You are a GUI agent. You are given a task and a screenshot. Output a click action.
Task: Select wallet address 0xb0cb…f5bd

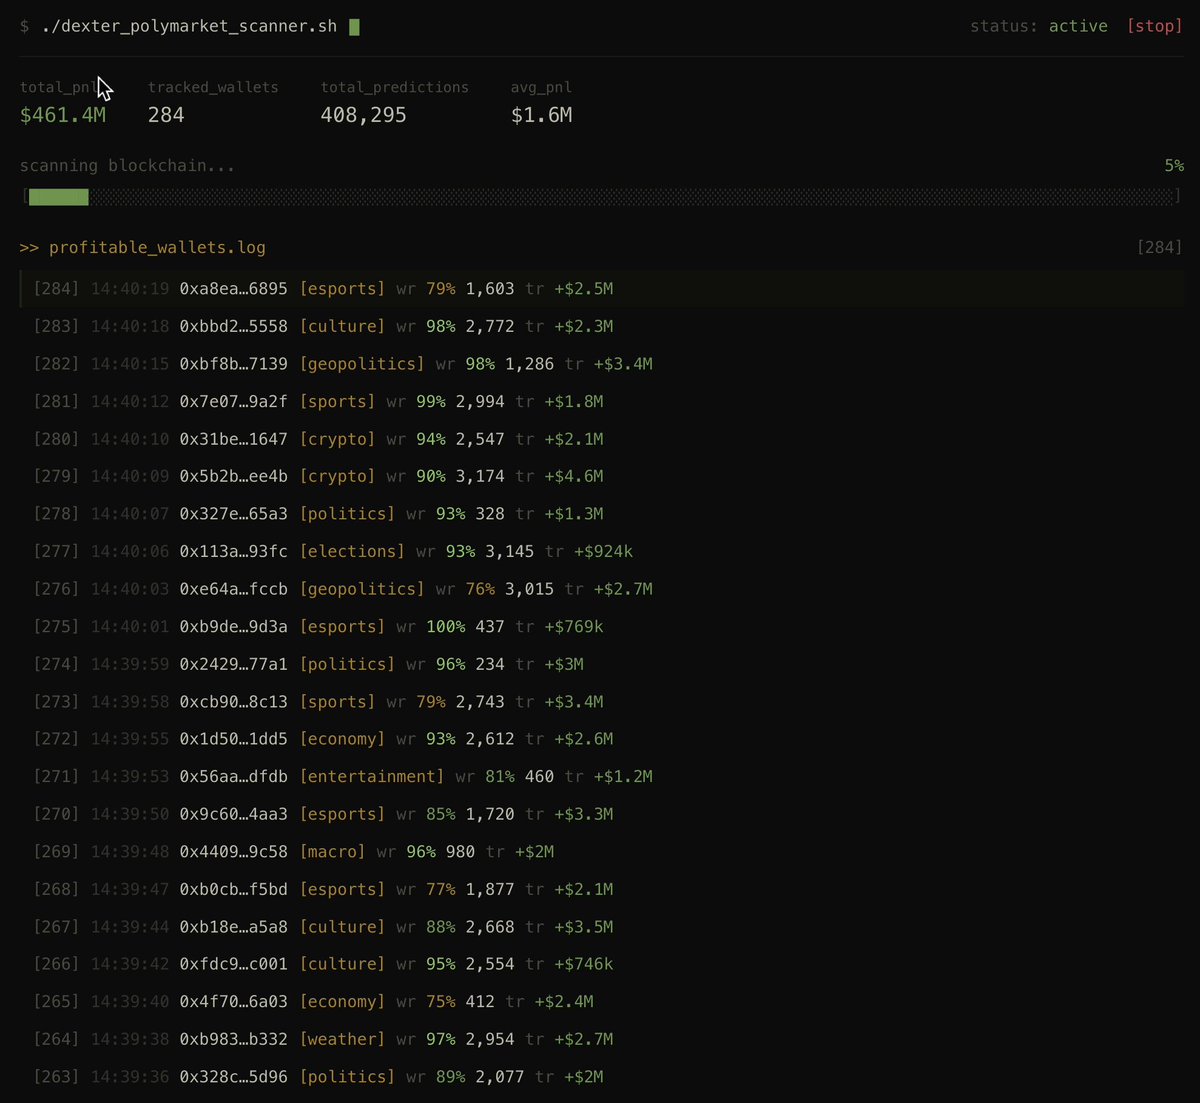click(x=234, y=889)
